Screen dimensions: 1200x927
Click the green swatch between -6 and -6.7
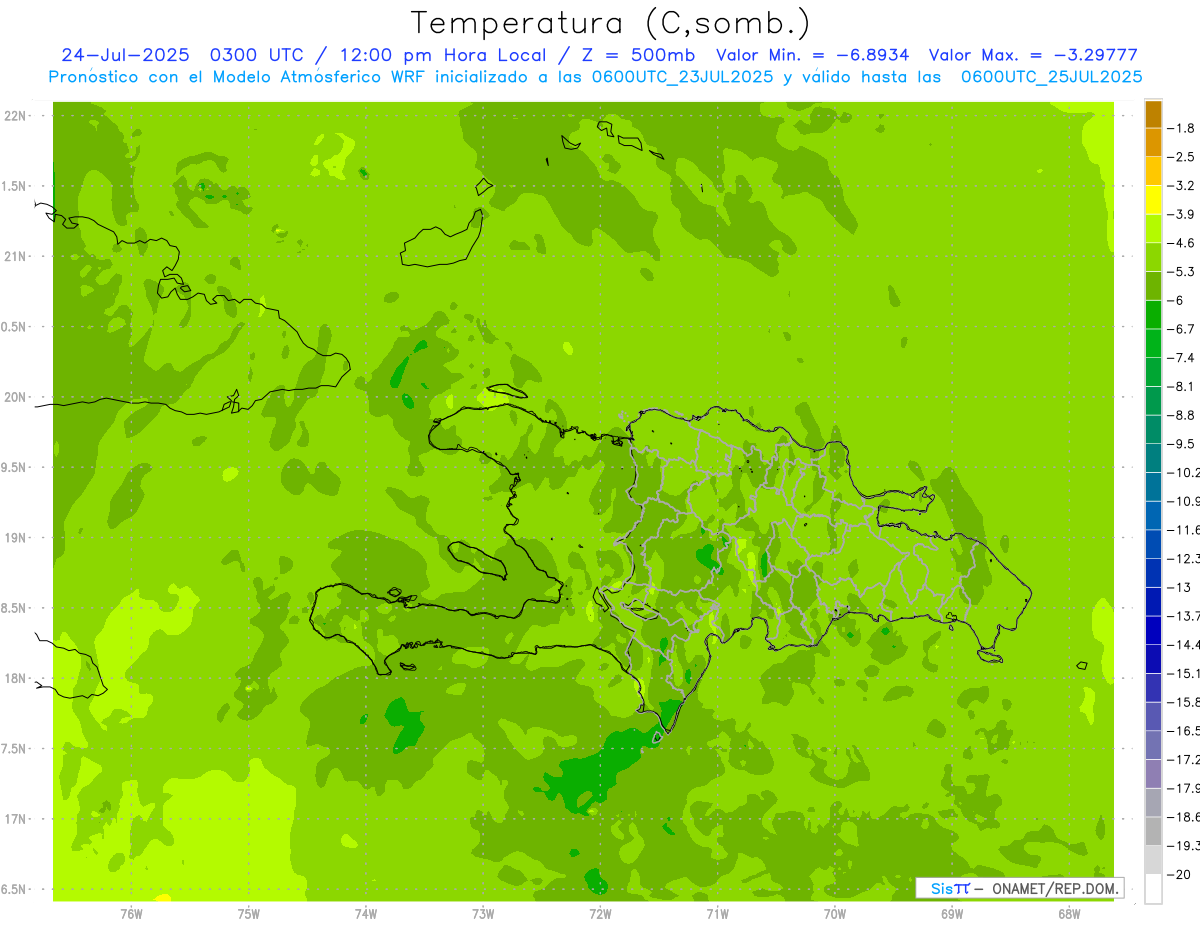[1153, 314]
